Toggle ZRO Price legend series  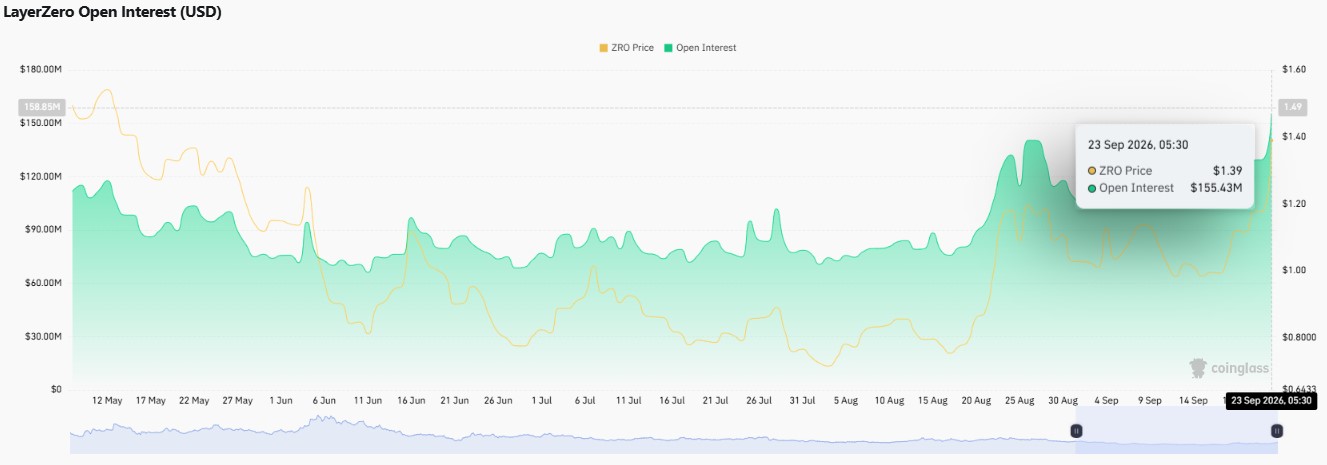click(626, 48)
